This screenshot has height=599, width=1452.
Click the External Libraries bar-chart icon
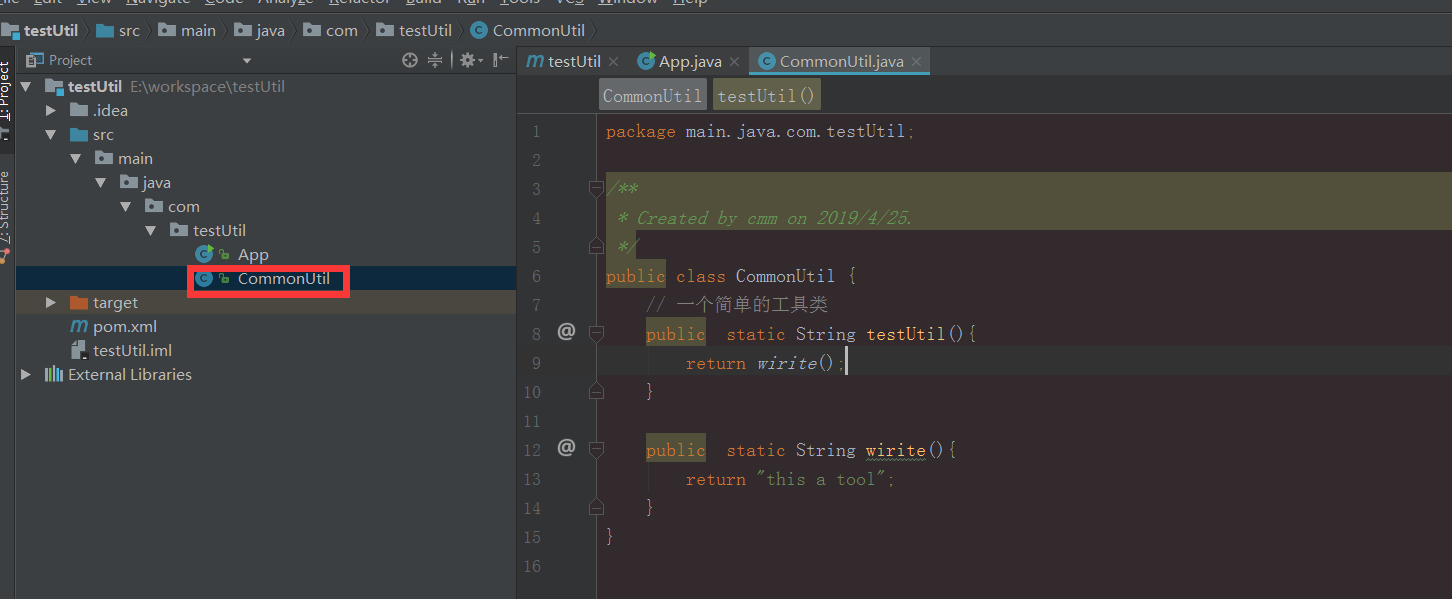click(x=54, y=374)
